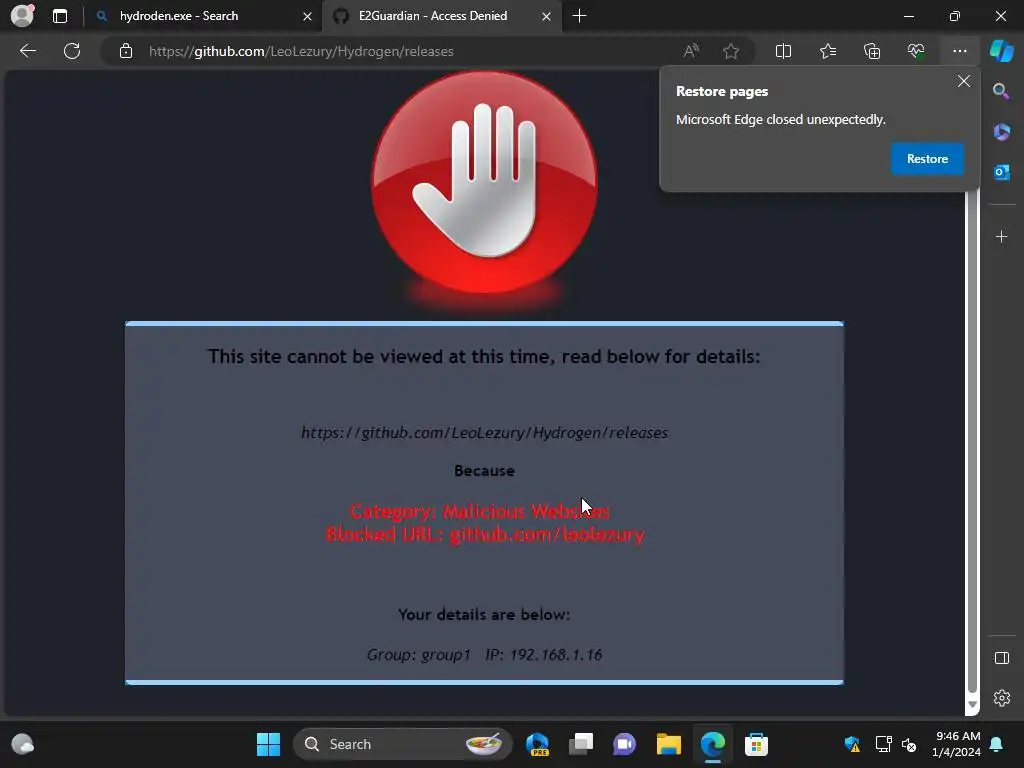The width and height of the screenshot is (1024, 768).
Task: Minimize the Edge window
Action: pos(908,16)
